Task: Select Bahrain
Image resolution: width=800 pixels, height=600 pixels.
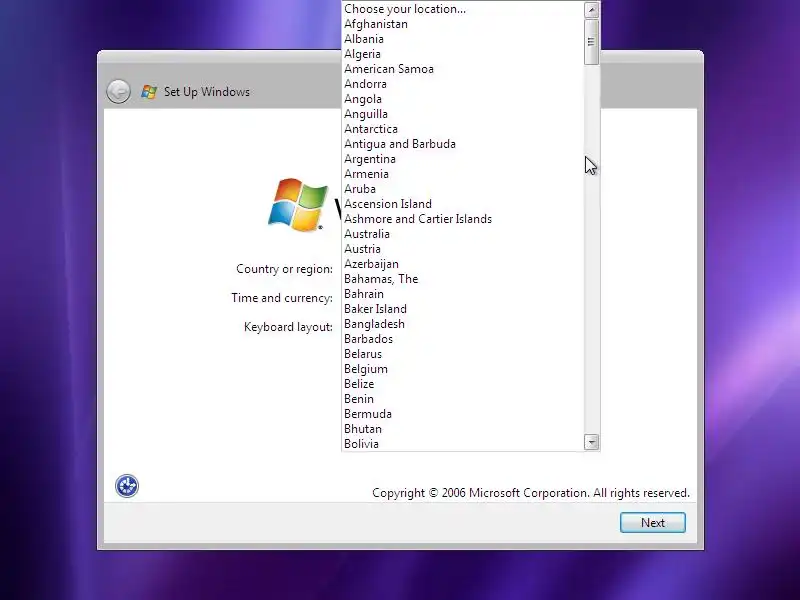Action: pyautogui.click(x=463, y=294)
